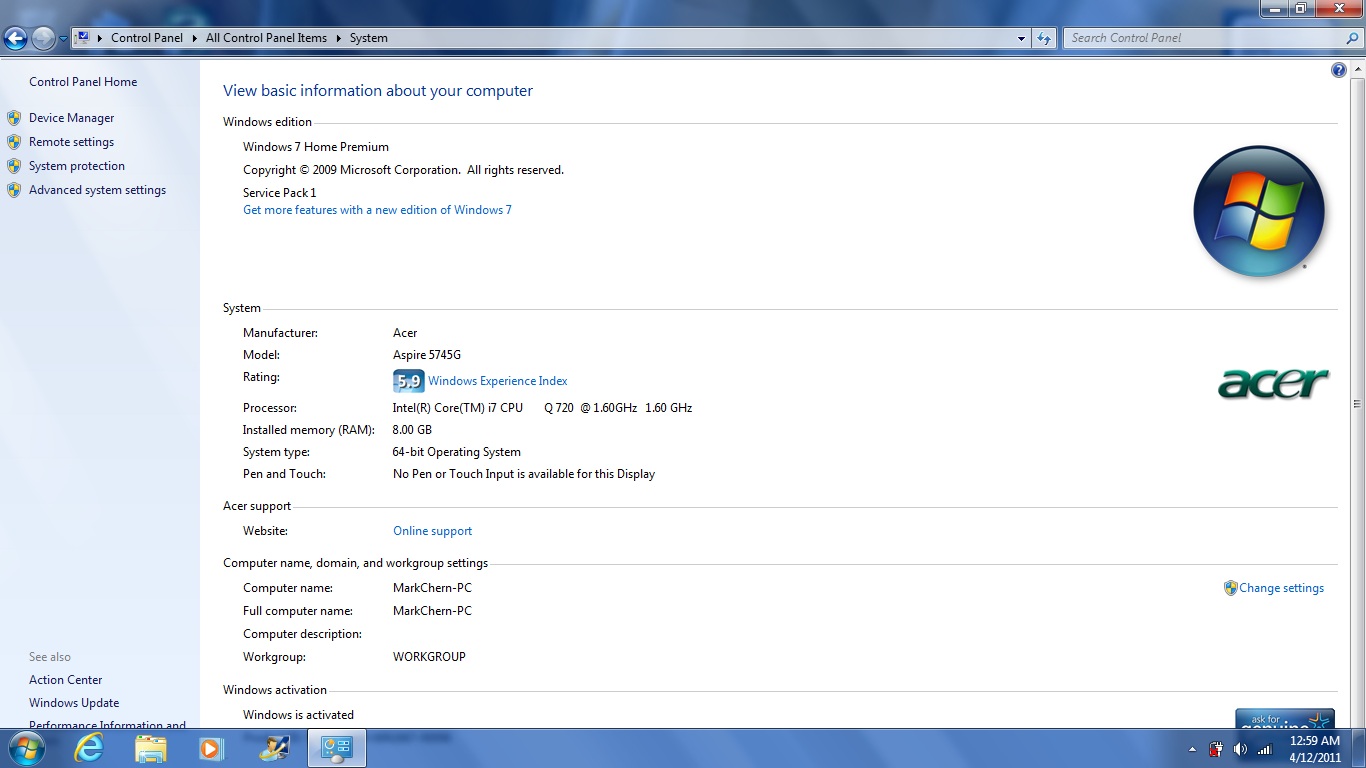
Task: Open the recent pages dropdown beside Forward
Action: (x=63, y=38)
